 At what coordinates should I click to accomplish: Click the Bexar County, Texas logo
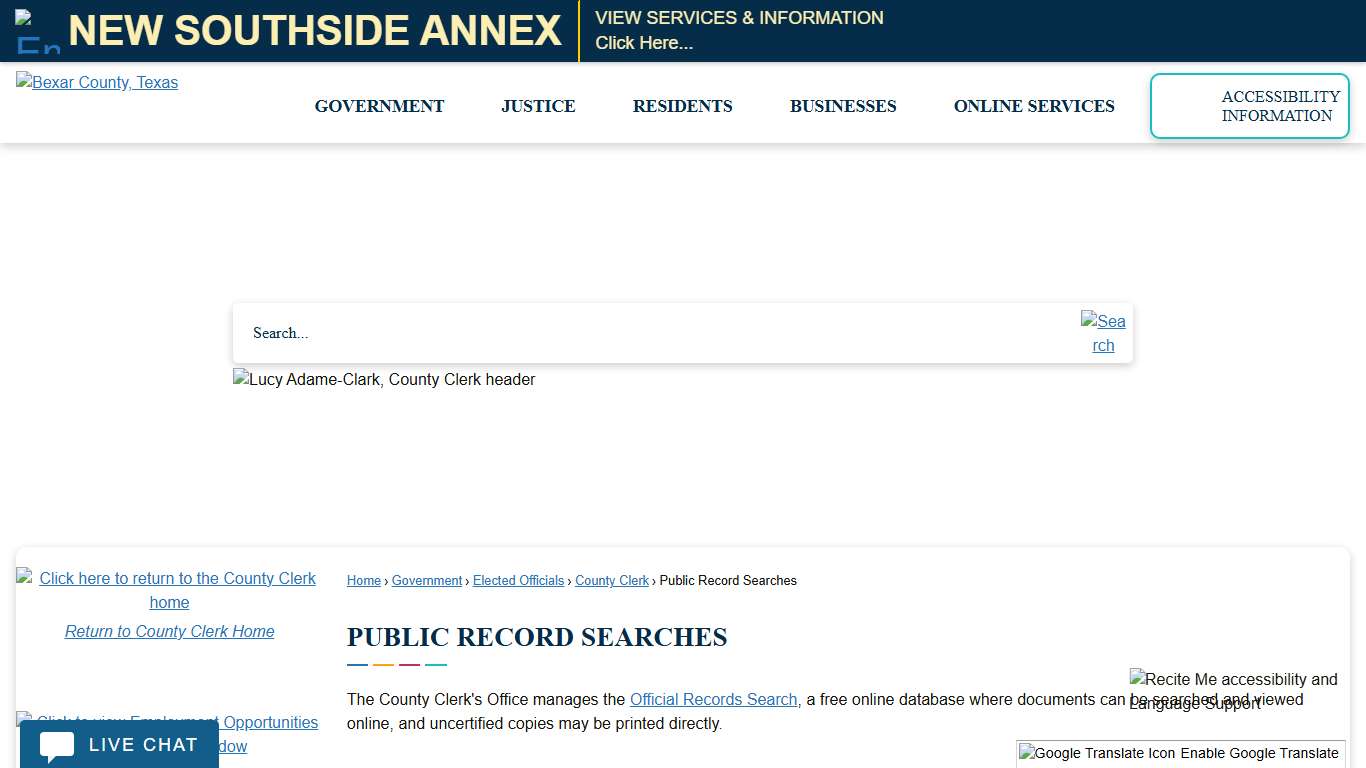pos(96,82)
